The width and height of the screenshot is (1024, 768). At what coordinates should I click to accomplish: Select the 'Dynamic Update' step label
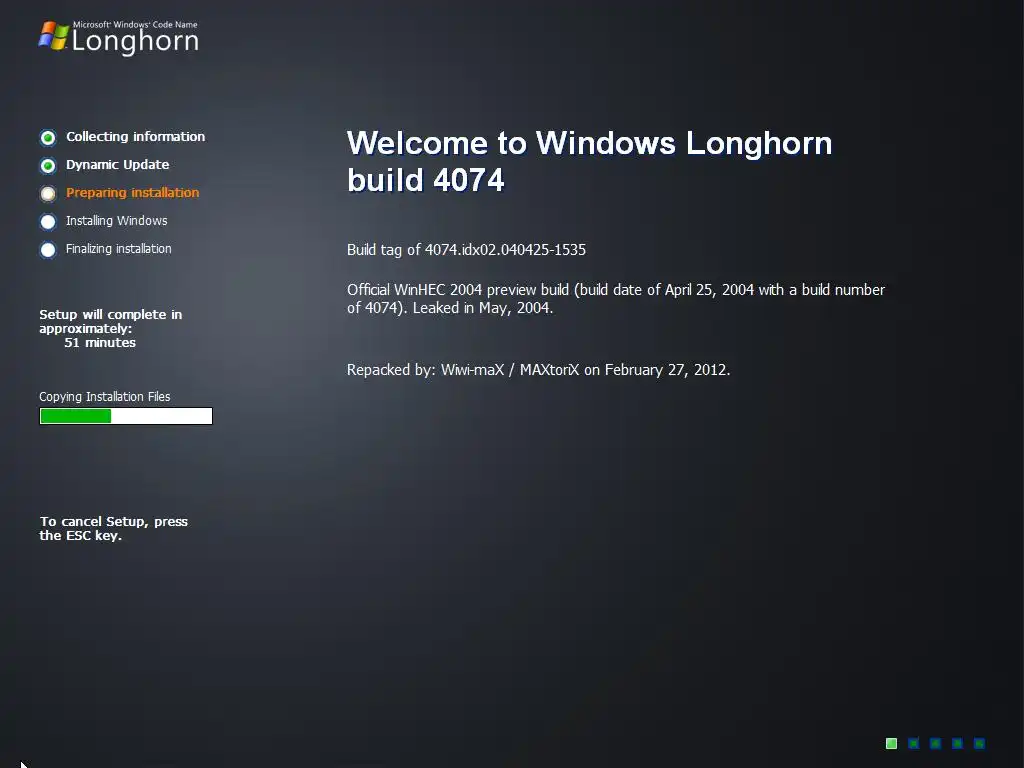118,165
